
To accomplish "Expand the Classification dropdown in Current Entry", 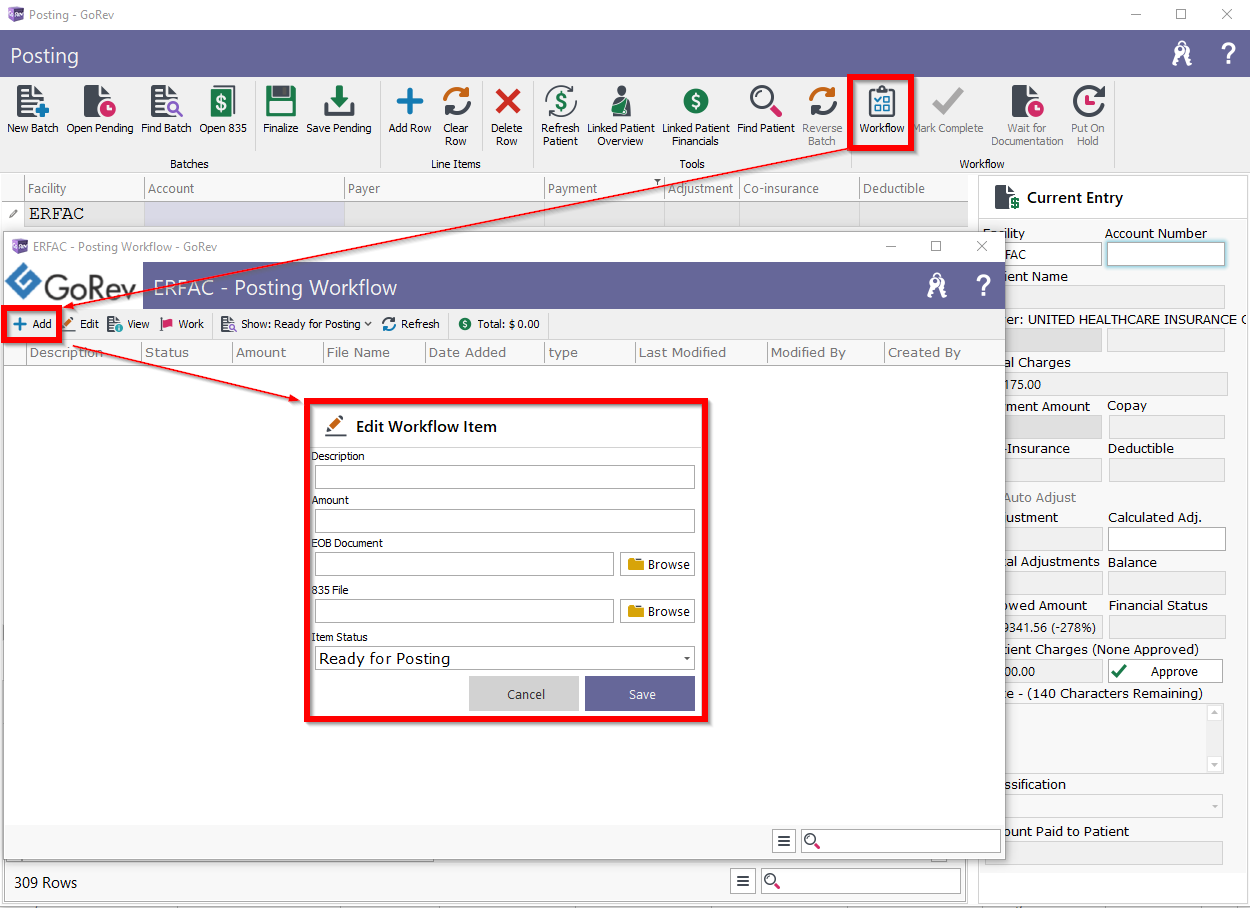I will pyautogui.click(x=1215, y=806).
